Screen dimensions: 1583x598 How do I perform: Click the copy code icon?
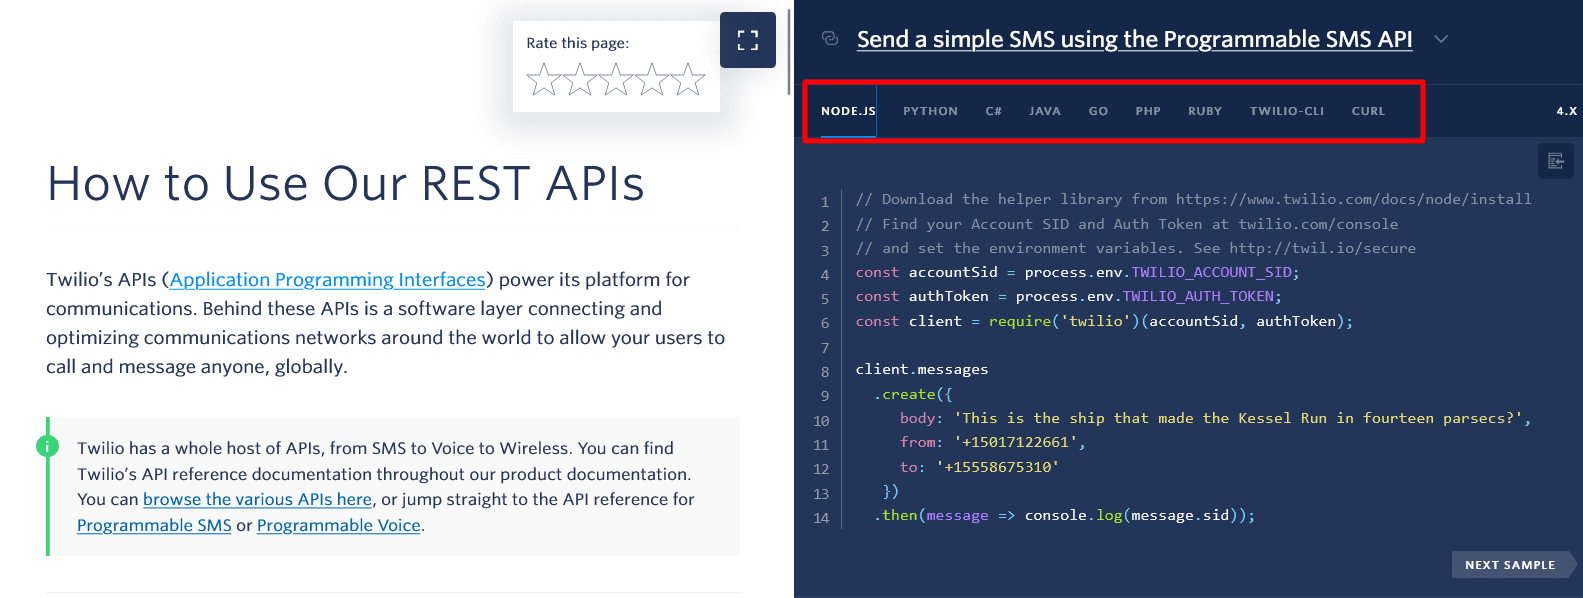pyautogui.click(x=1555, y=161)
